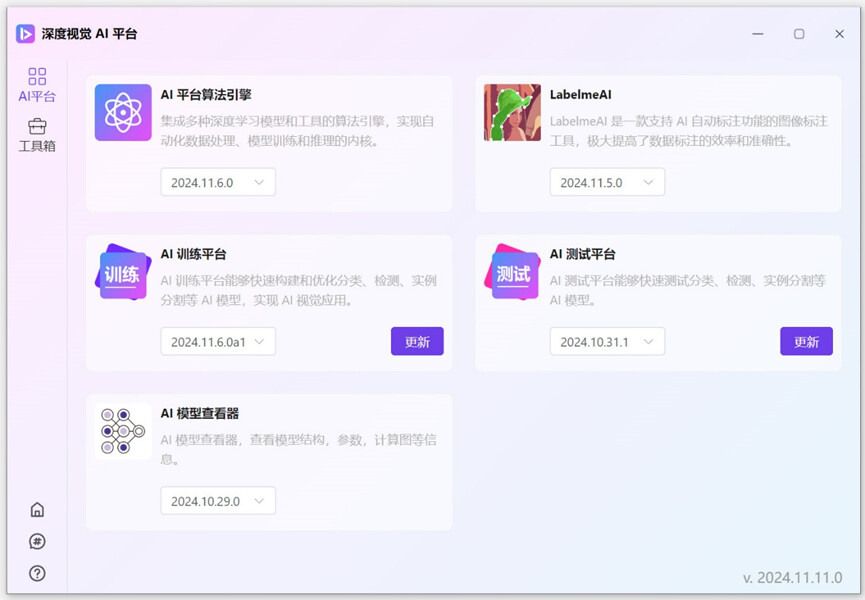
Task: Click 更新 button for AI 测试平台
Action: tap(807, 341)
